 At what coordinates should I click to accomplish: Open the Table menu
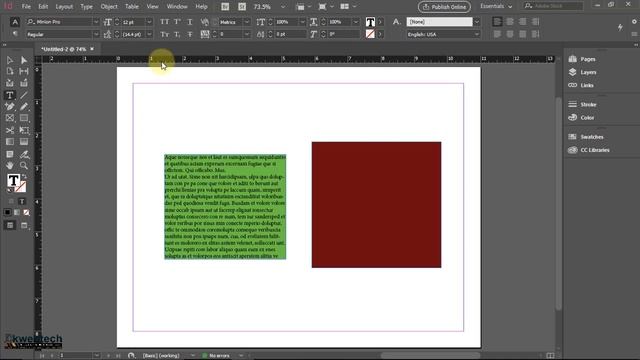(x=132, y=7)
